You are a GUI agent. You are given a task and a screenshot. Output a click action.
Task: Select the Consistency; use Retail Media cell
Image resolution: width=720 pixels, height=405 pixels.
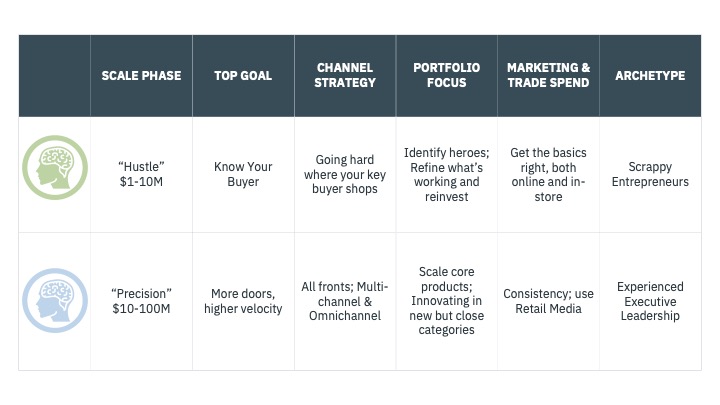548,301
